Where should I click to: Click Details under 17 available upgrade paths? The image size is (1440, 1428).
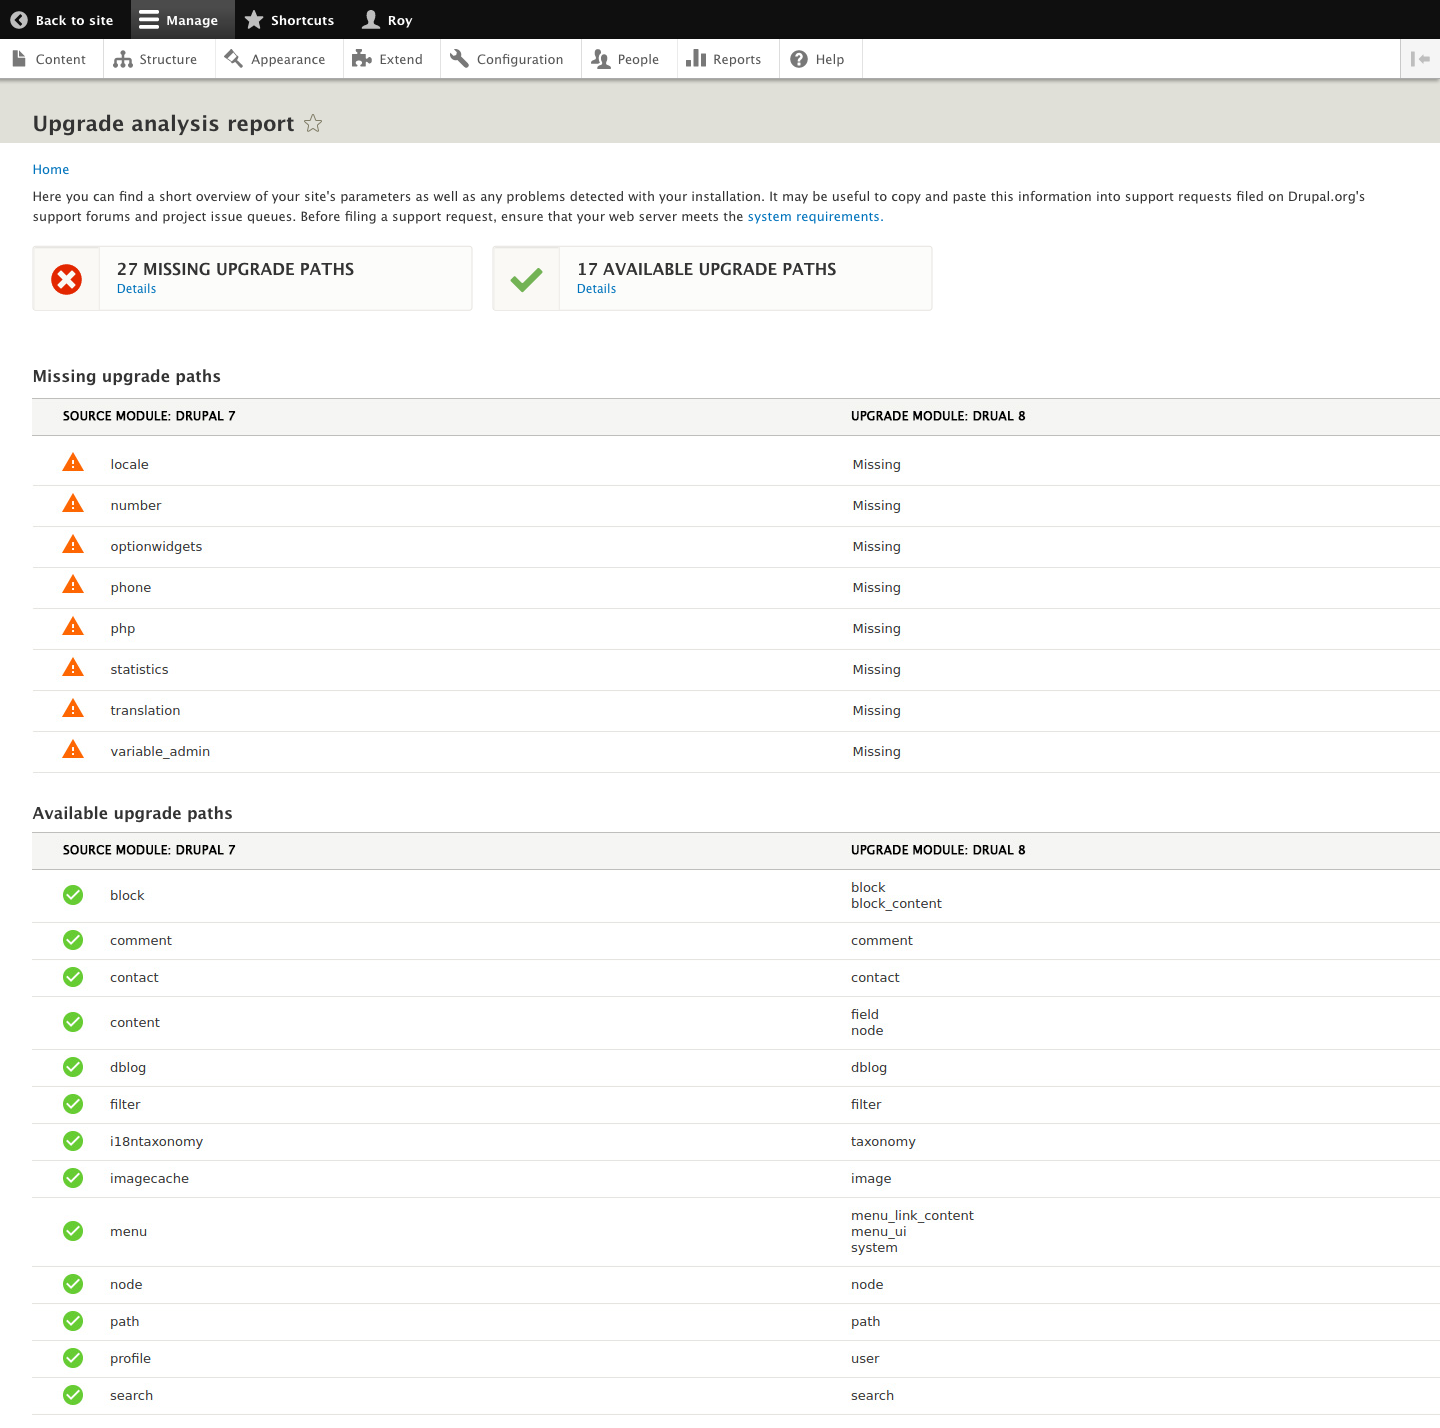tap(596, 288)
